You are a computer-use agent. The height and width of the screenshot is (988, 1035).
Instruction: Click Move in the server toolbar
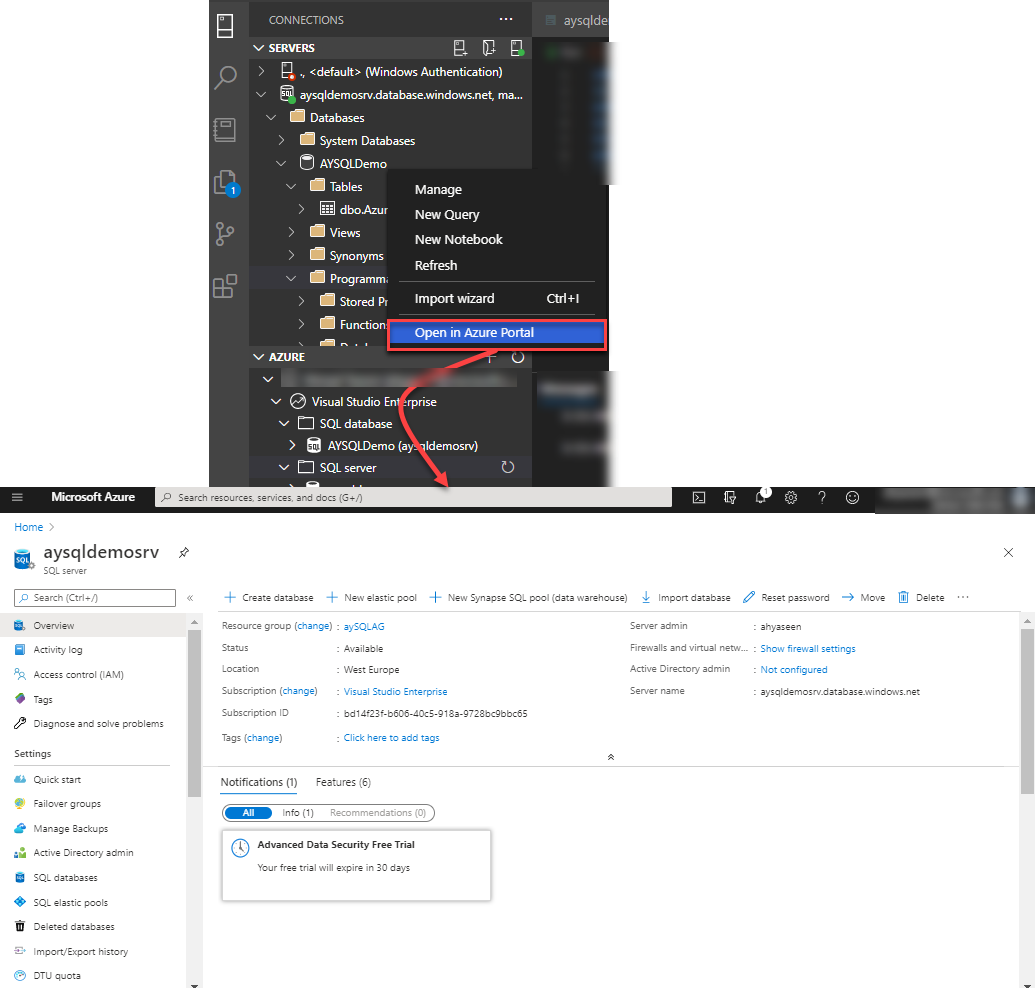point(863,597)
